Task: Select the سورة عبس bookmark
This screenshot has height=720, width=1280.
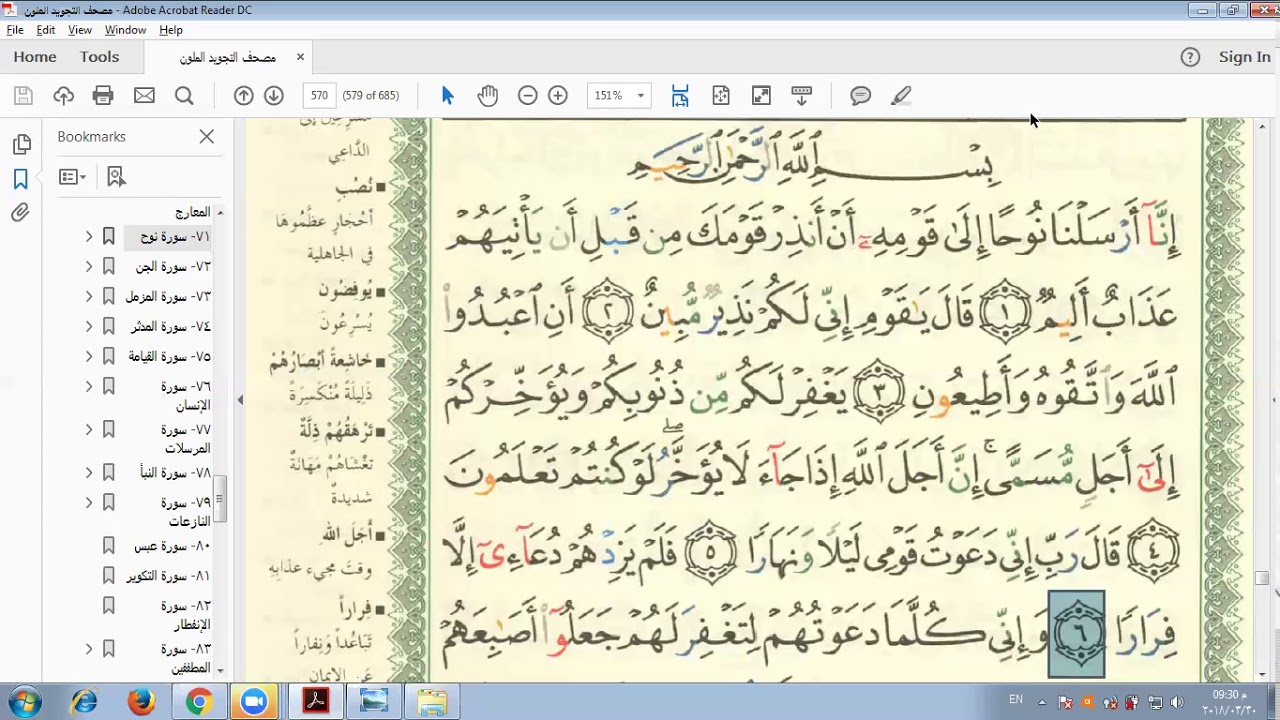Action: (172, 547)
